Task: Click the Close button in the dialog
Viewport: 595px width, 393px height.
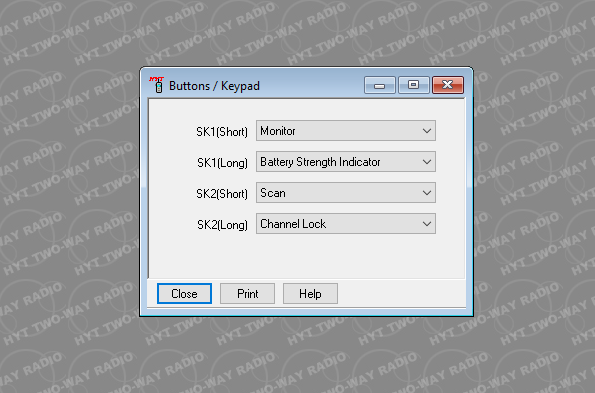Action: (184, 294)
